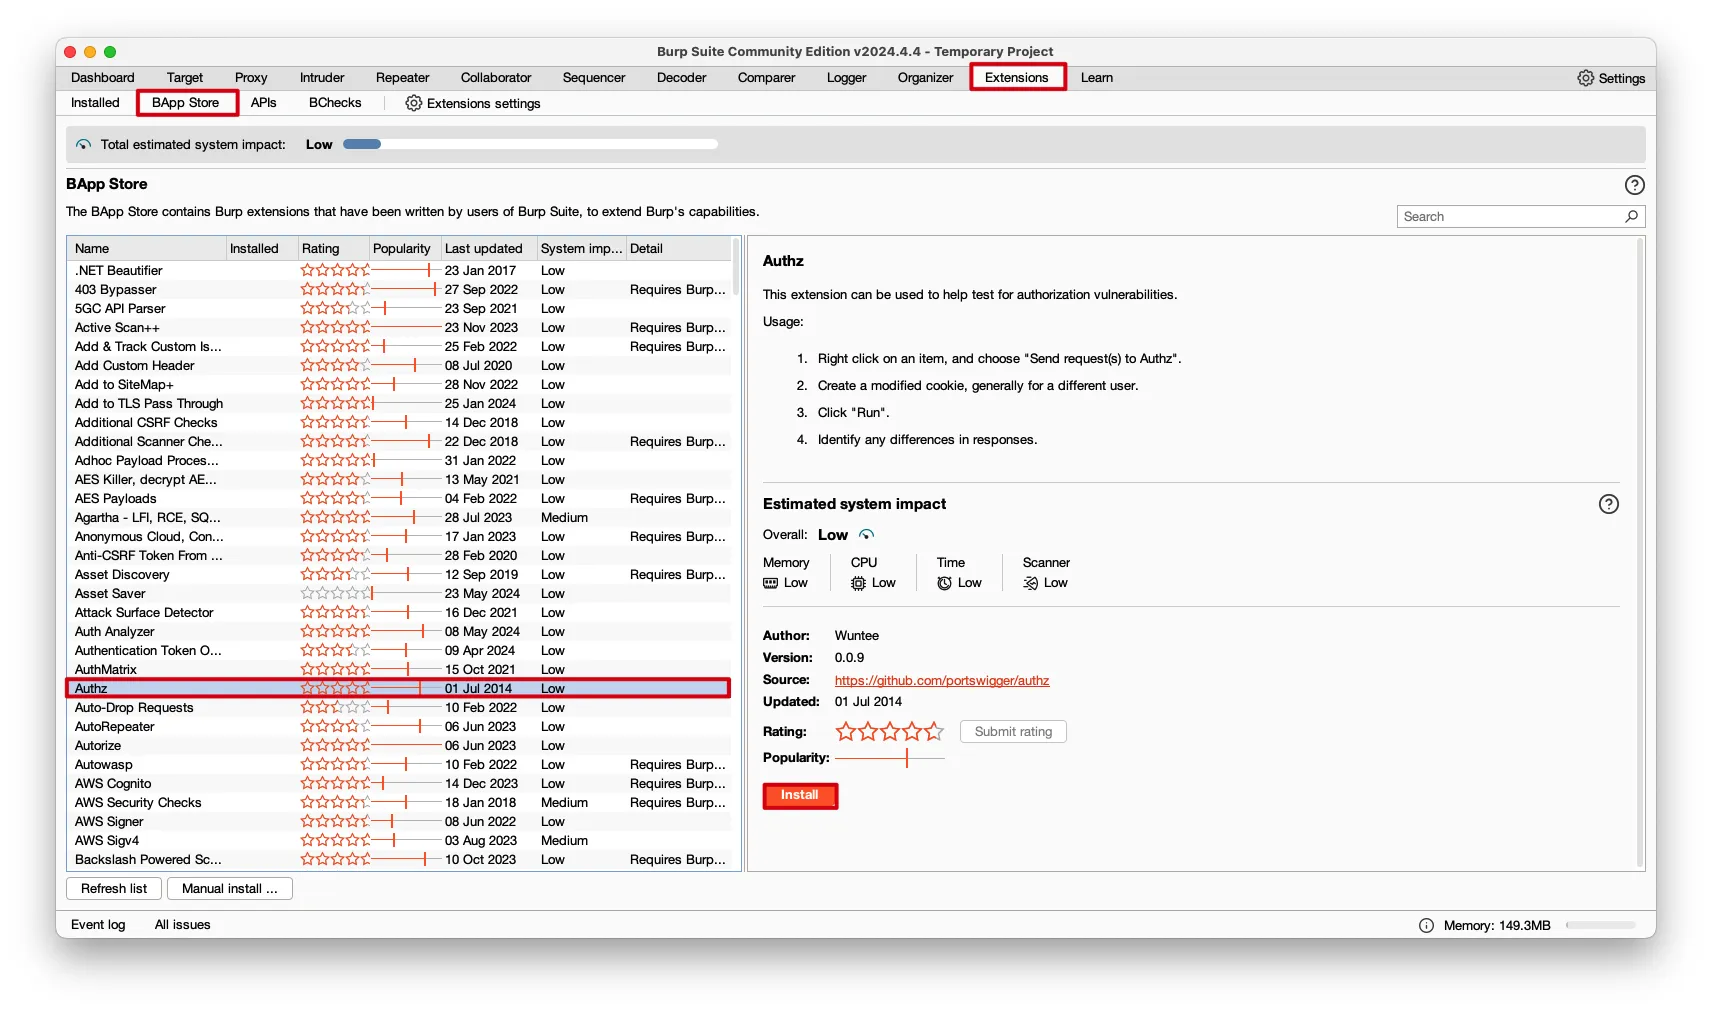This screenshot has height=1012, width=1712.
Task: Click the memory usage bar in status bar
Action: [x=1601, y=926]
